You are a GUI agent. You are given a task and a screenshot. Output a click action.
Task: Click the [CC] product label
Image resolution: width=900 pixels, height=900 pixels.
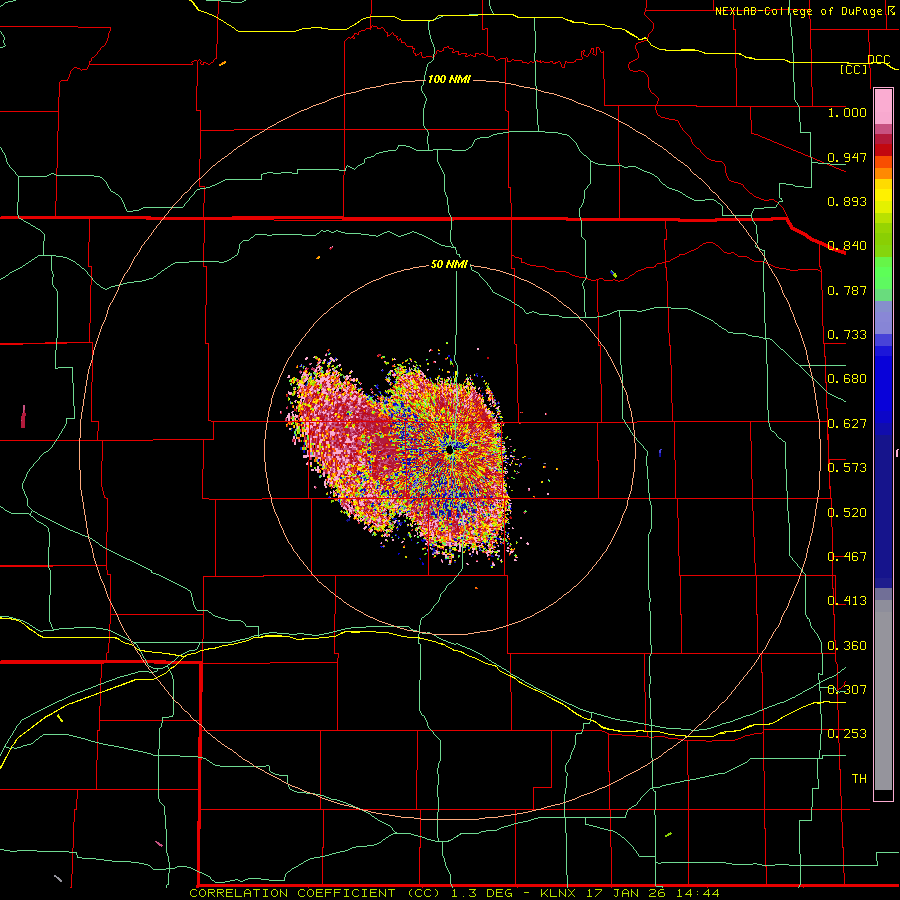pyautogui.click(x=854, y=69)
